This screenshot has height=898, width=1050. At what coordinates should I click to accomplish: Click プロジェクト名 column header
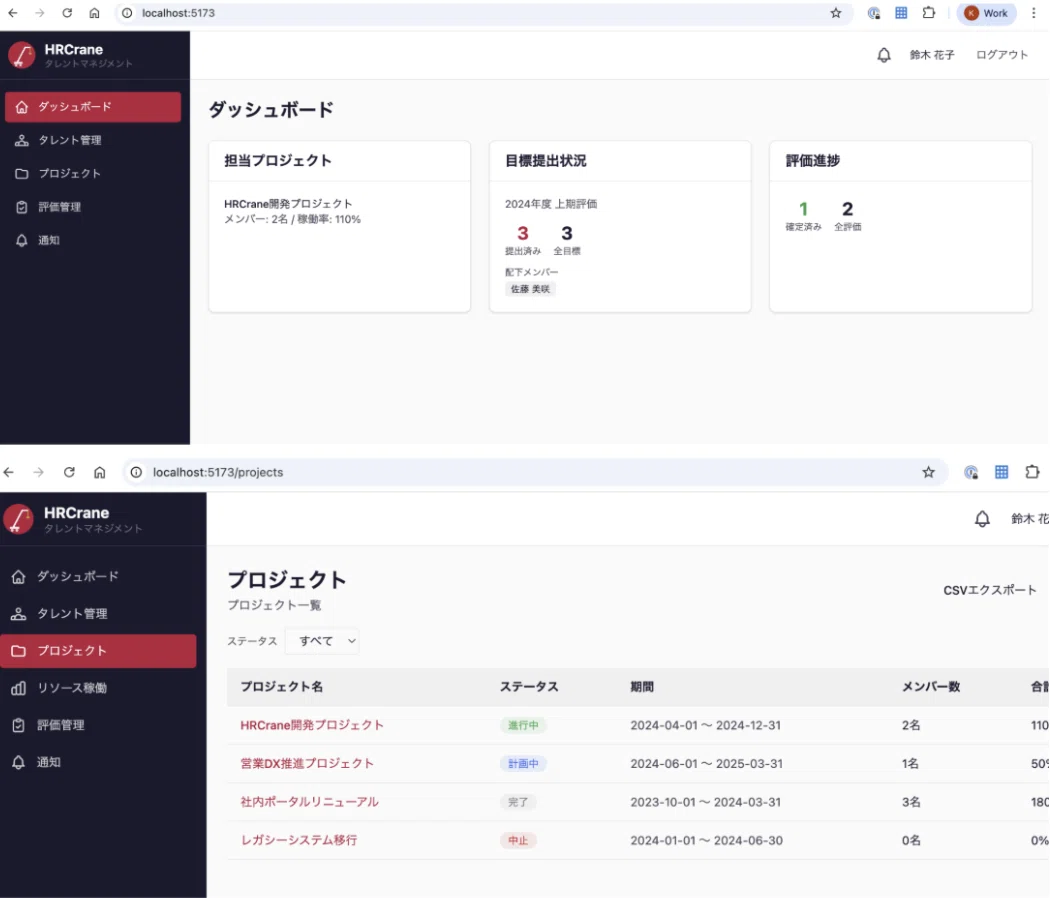click(x=281, y=686)
